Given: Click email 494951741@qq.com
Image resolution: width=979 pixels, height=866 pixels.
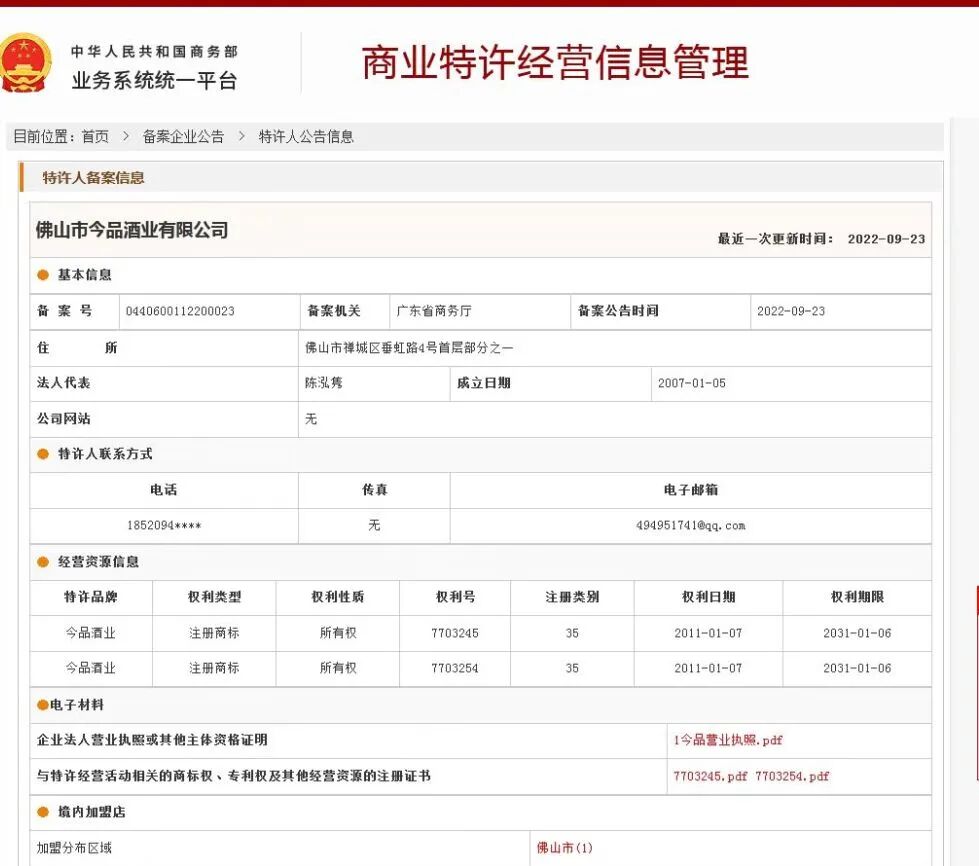Looking at the screenshot, I should [x=691, y=526].
